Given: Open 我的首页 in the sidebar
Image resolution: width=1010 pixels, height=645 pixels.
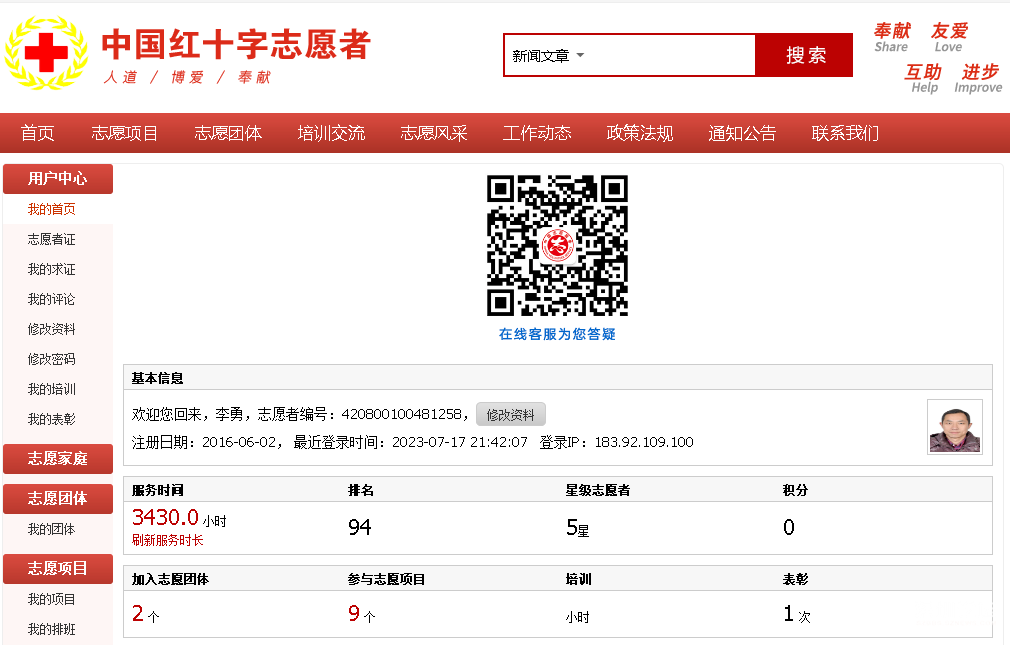Looking at the screenshot, I should tap(52, 209).
